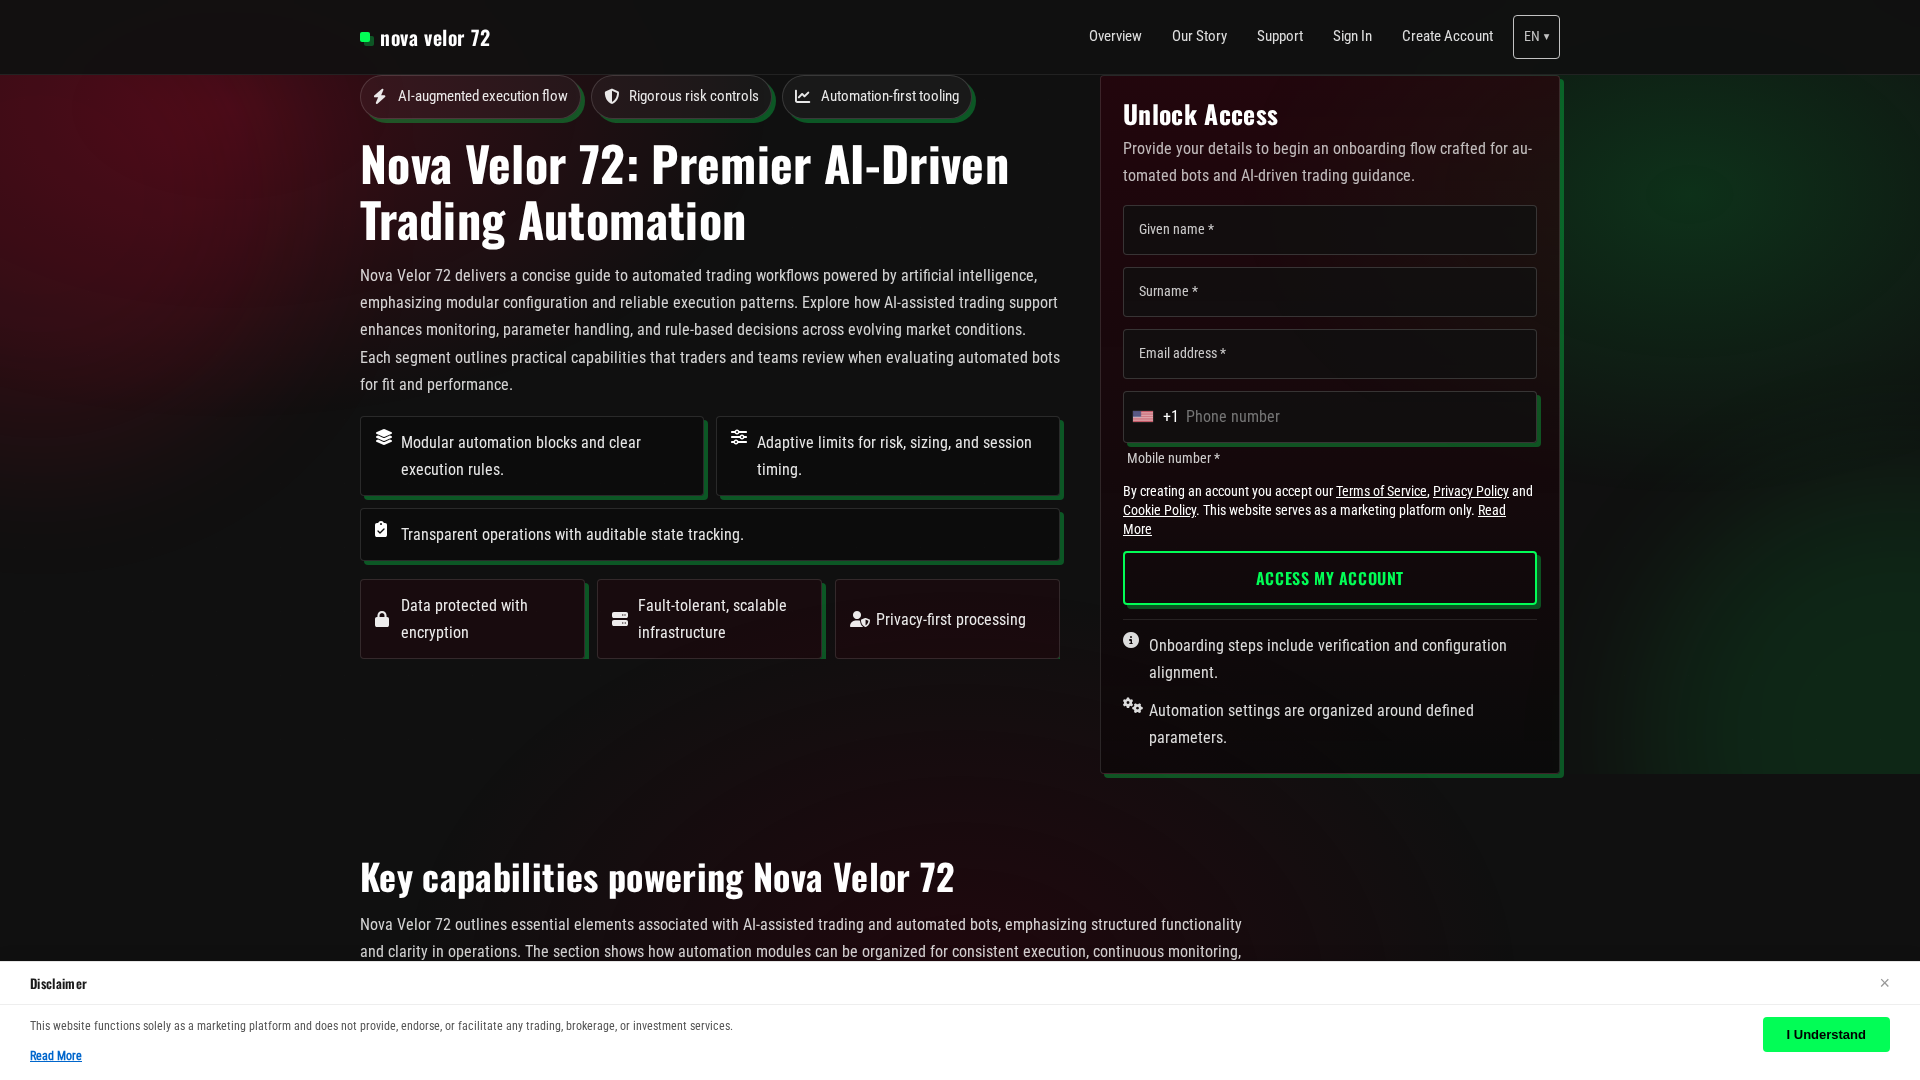Click 'Transparent operations with auditable state tracking' card
1920x1080 pixels.
710,535
